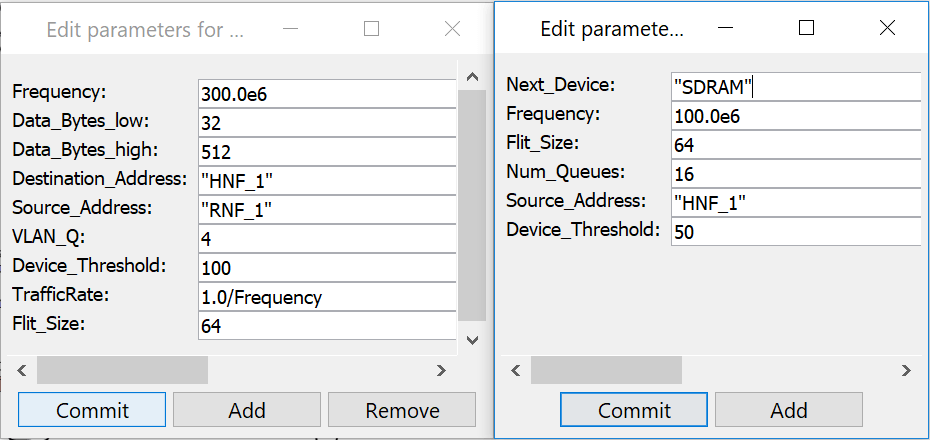This screenshot has width=930, height=440.
Task: Click Commit beside the Remove dialog's Add button
Action: pyautogui.click(x=92, y=410)
